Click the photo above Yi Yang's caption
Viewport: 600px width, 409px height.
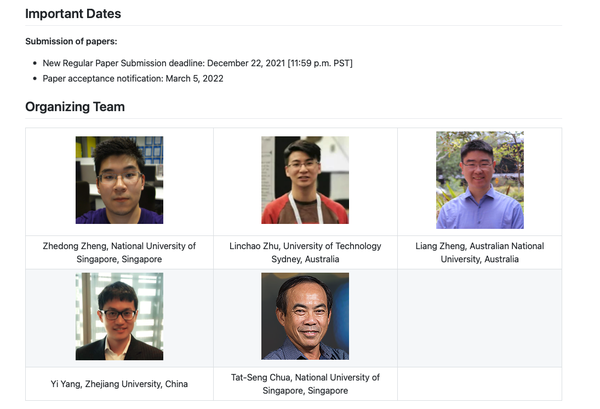tap(119, 316)
